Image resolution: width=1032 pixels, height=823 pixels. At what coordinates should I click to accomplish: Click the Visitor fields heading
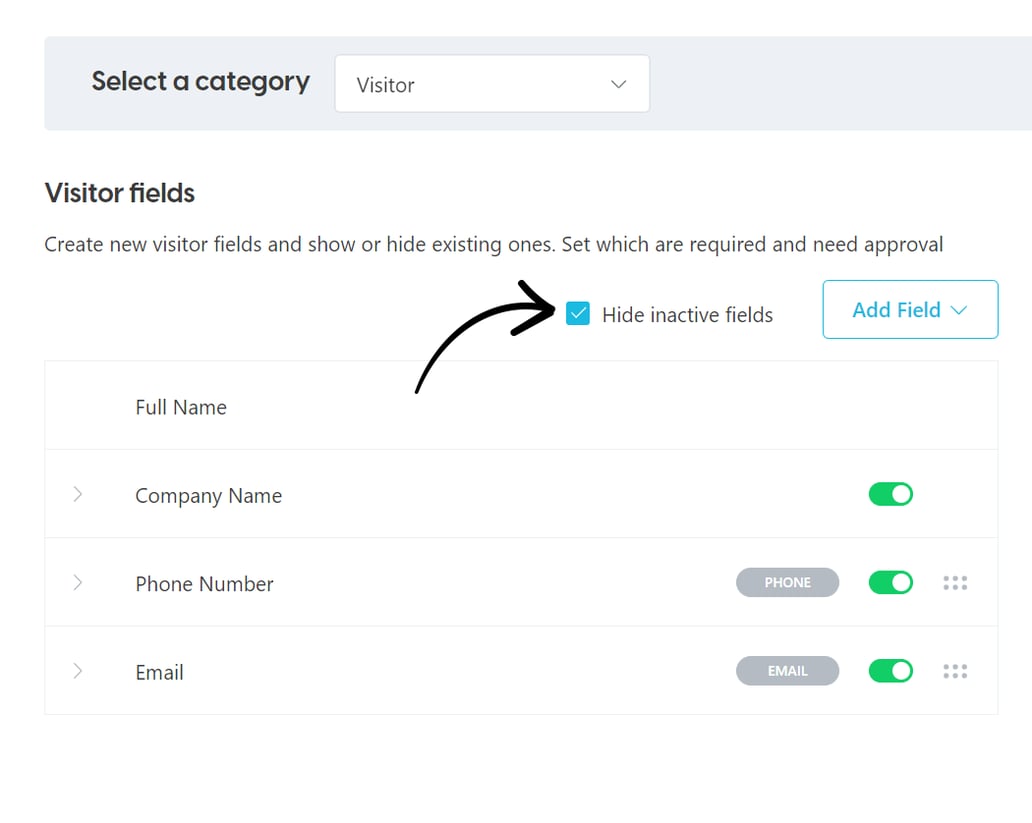[119, 193]
